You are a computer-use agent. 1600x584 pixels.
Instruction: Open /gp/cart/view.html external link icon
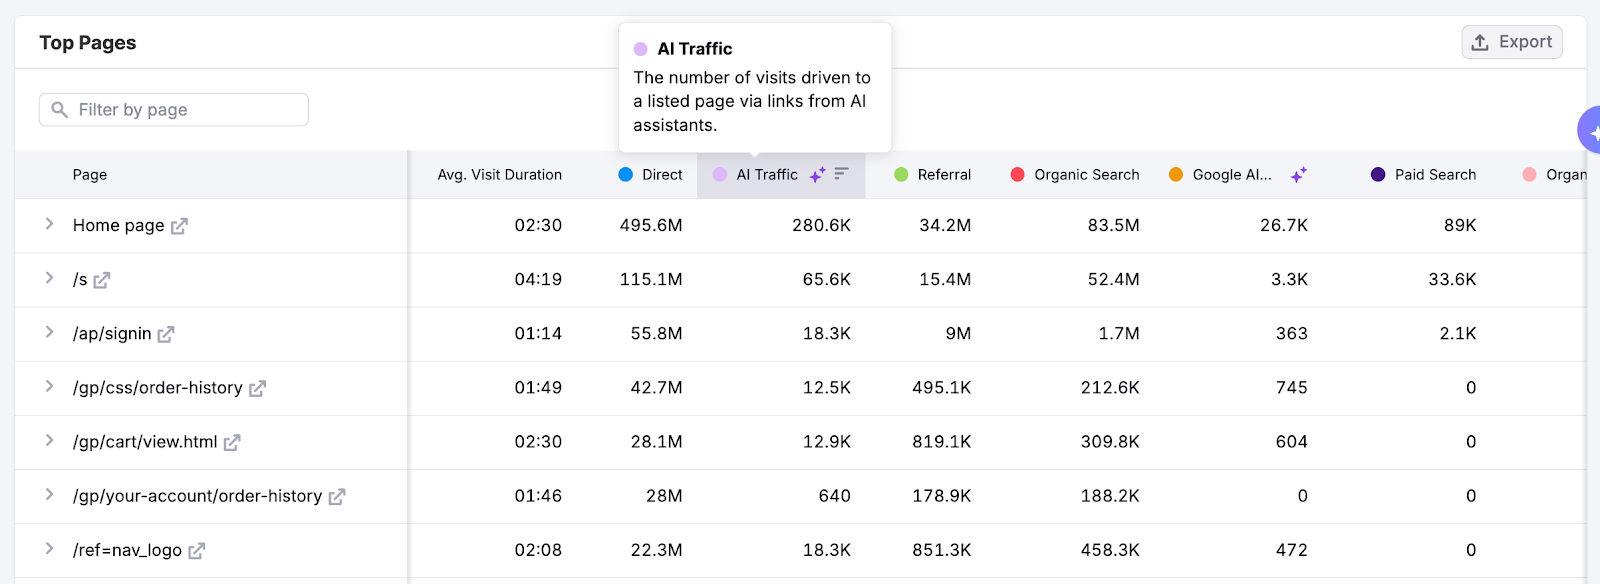(x=232, y=442)
